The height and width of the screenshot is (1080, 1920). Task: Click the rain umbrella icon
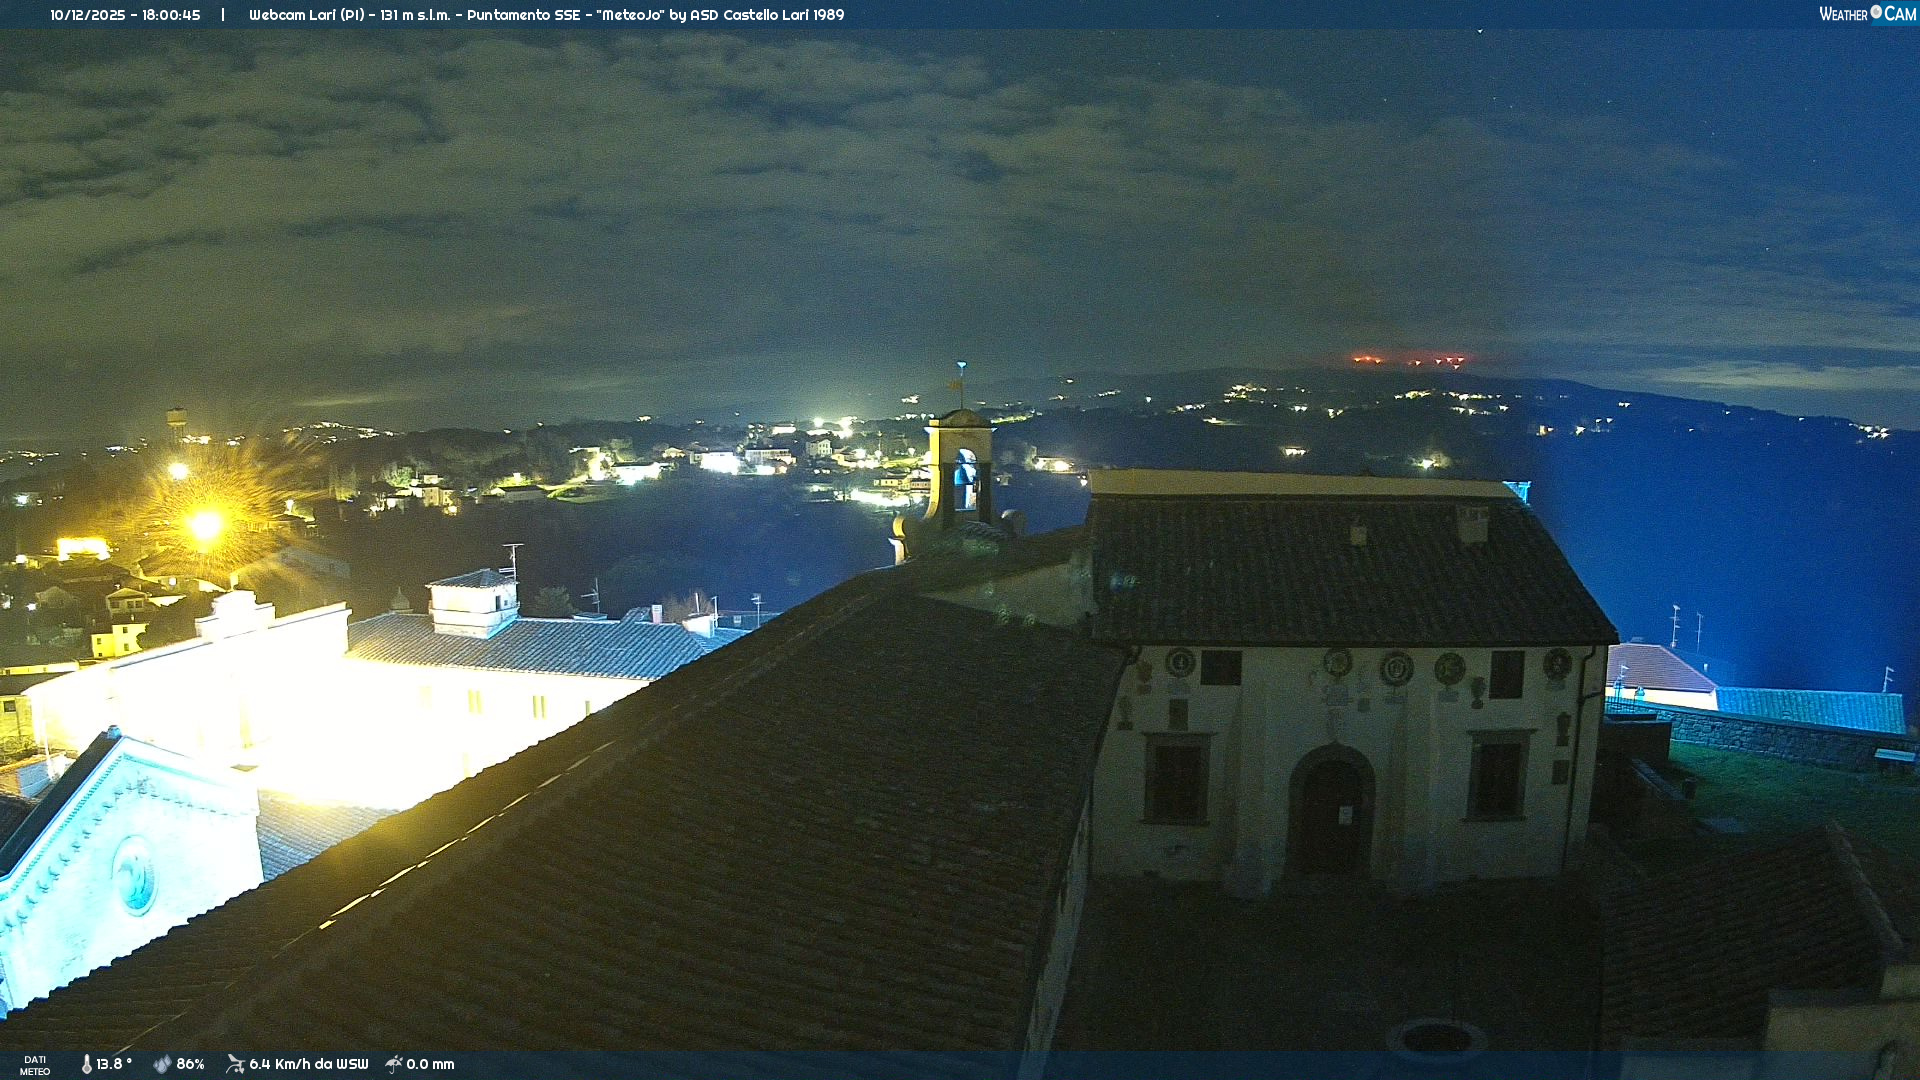click(x=394, y=1064)
